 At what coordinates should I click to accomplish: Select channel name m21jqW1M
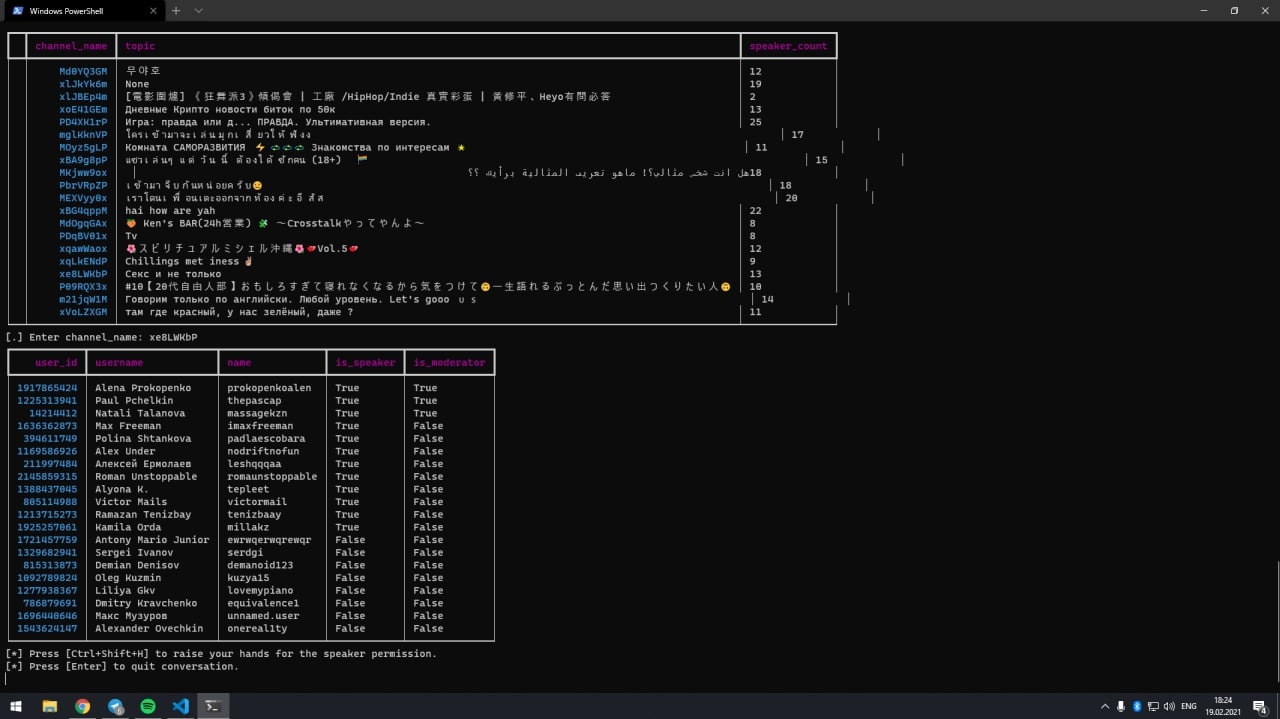pos(83,299)
